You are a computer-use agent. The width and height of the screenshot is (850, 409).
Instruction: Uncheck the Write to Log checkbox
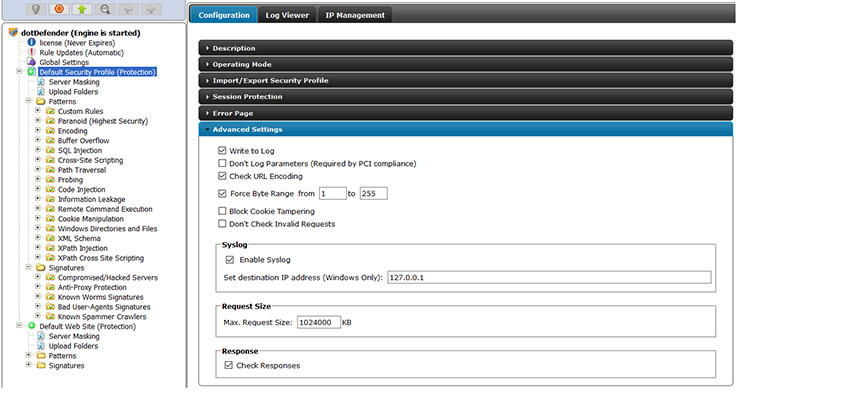[222, 151]
